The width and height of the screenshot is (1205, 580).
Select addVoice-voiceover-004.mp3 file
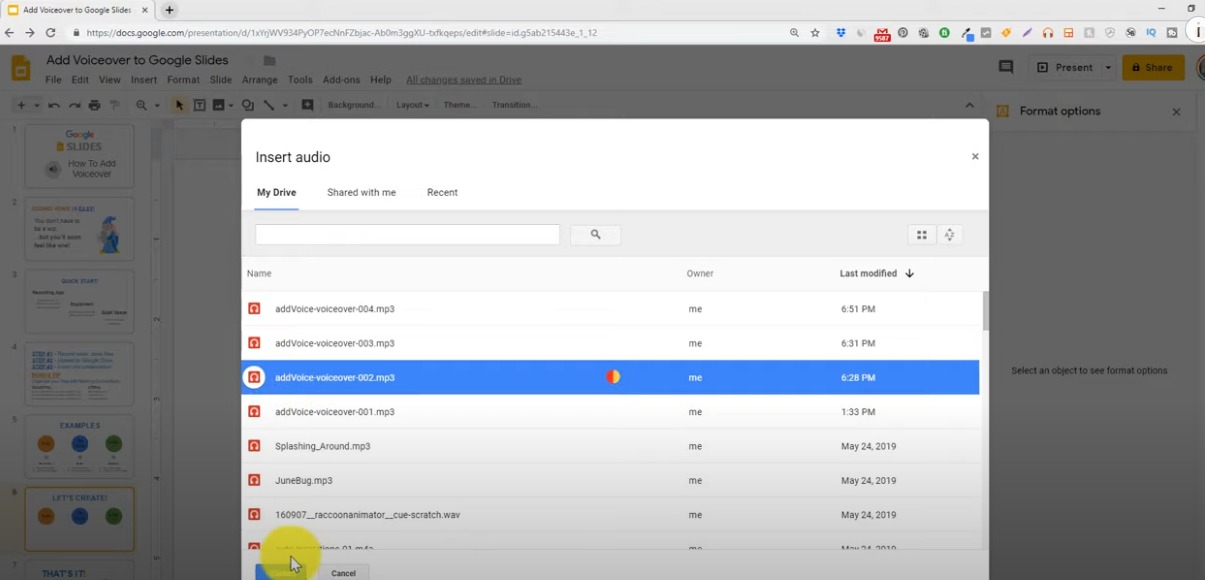334,309
